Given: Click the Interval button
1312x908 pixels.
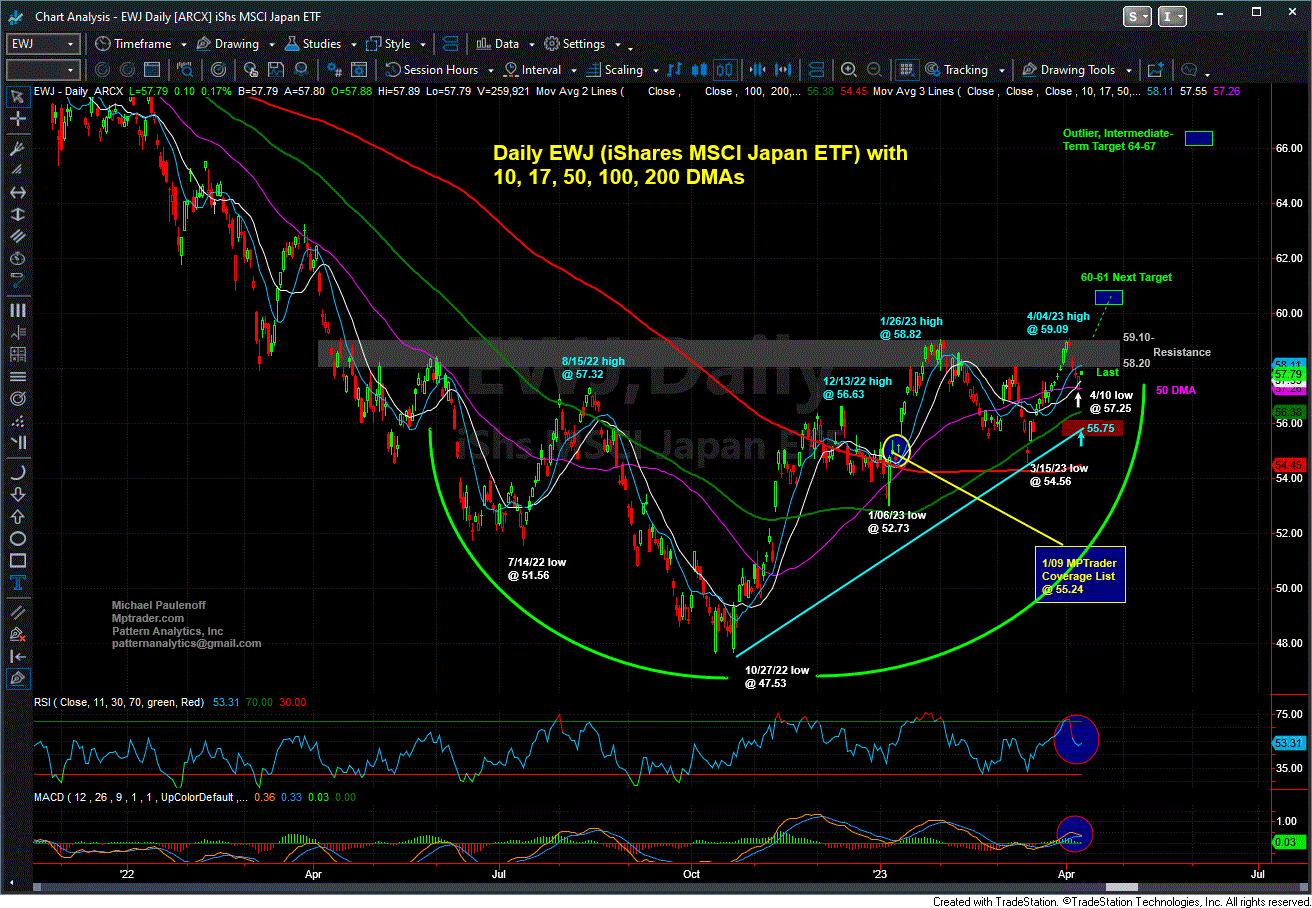Looking at the screenshot, I should (x=534, y=70).
